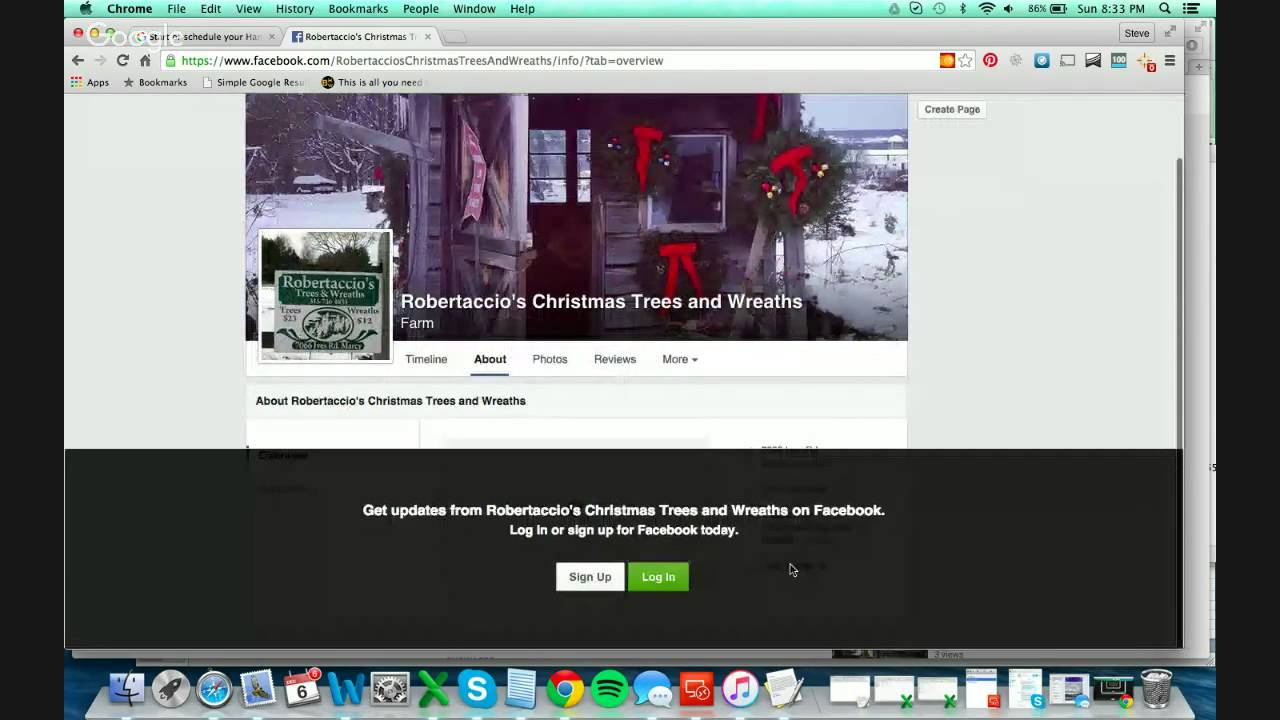This screenshot has height=720, width=1280.
Task: Open Safari from the dock
Action: 214,690
